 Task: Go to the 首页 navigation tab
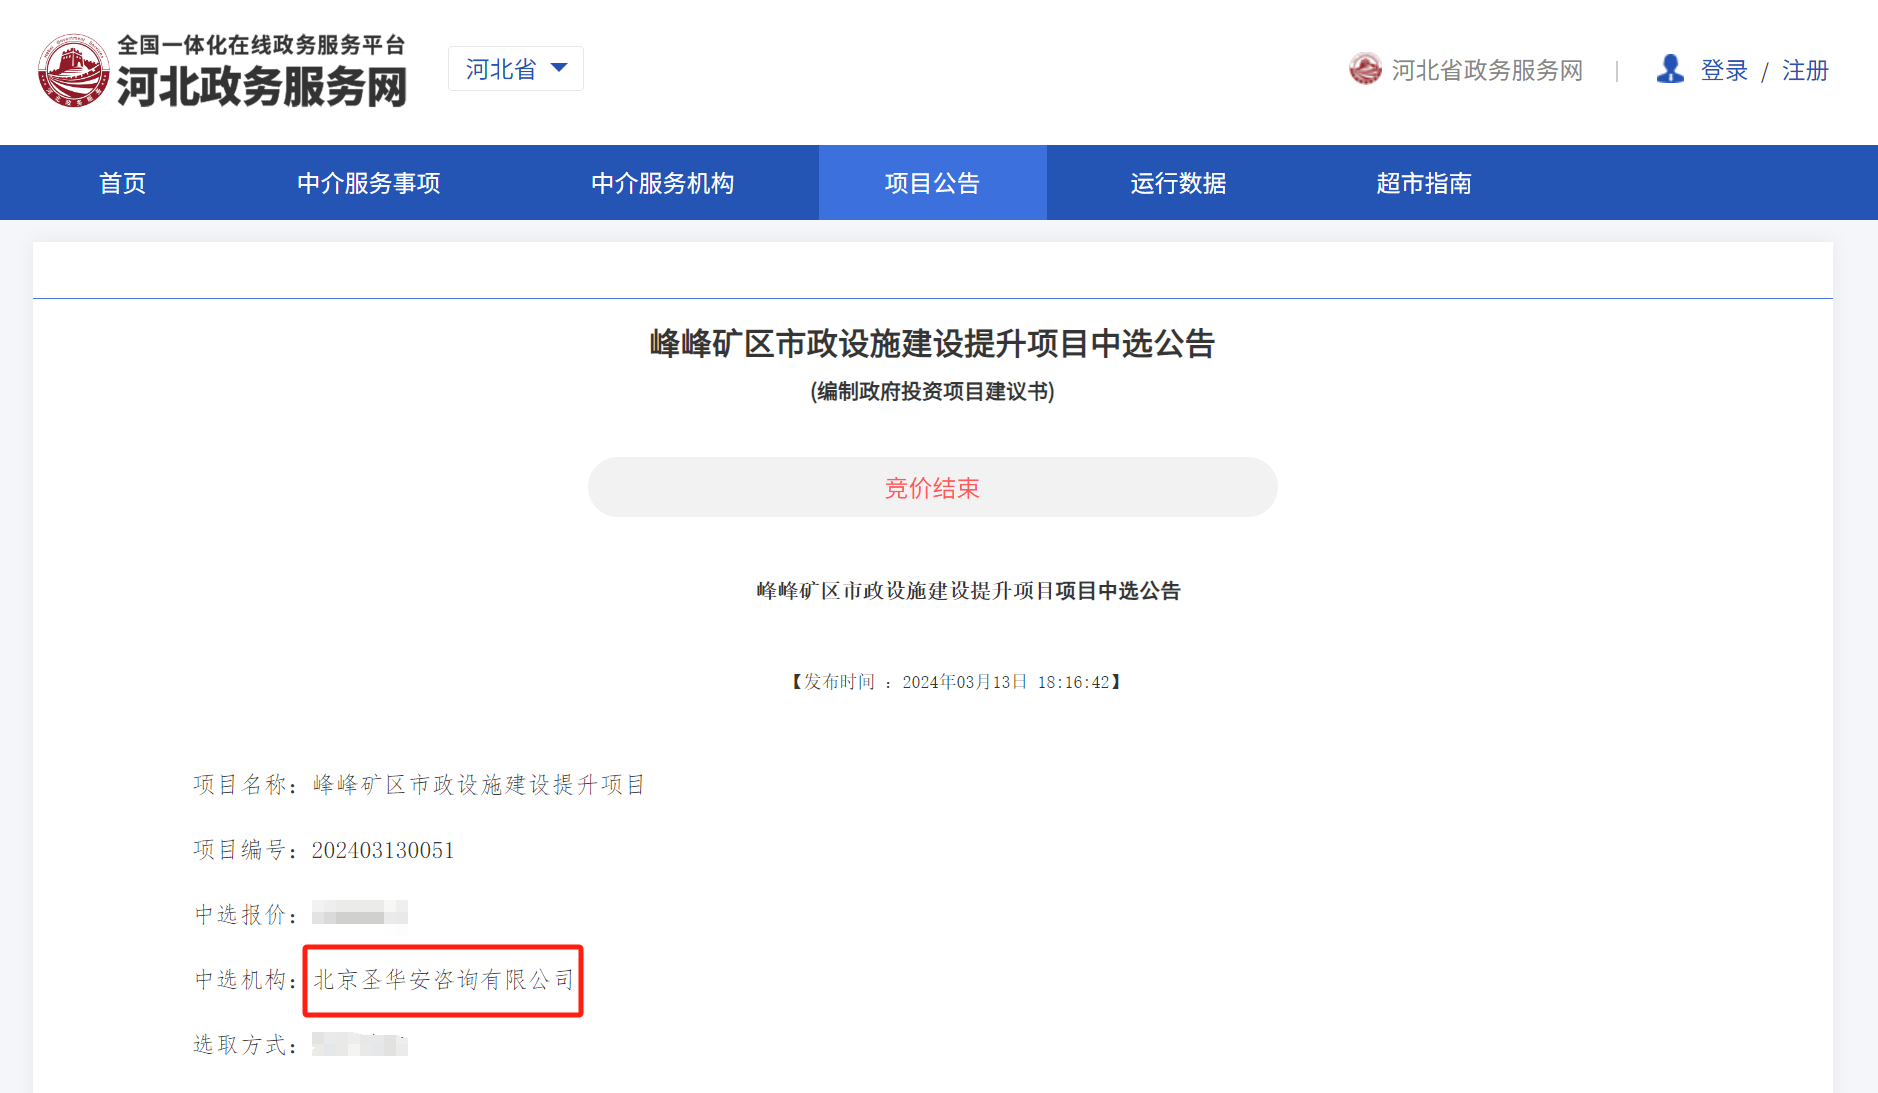[123, 183]
